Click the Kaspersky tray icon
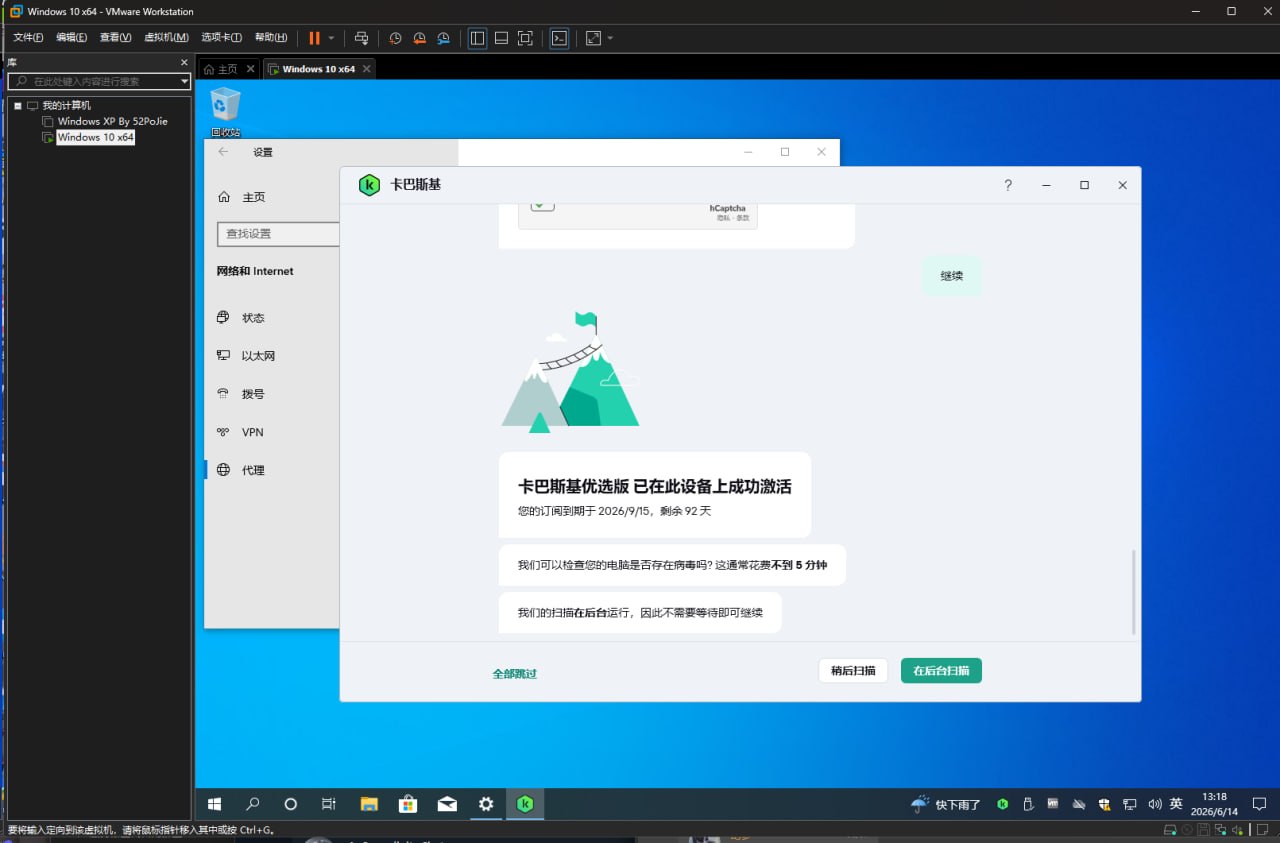1280x843 pixels. (1002, 804)
